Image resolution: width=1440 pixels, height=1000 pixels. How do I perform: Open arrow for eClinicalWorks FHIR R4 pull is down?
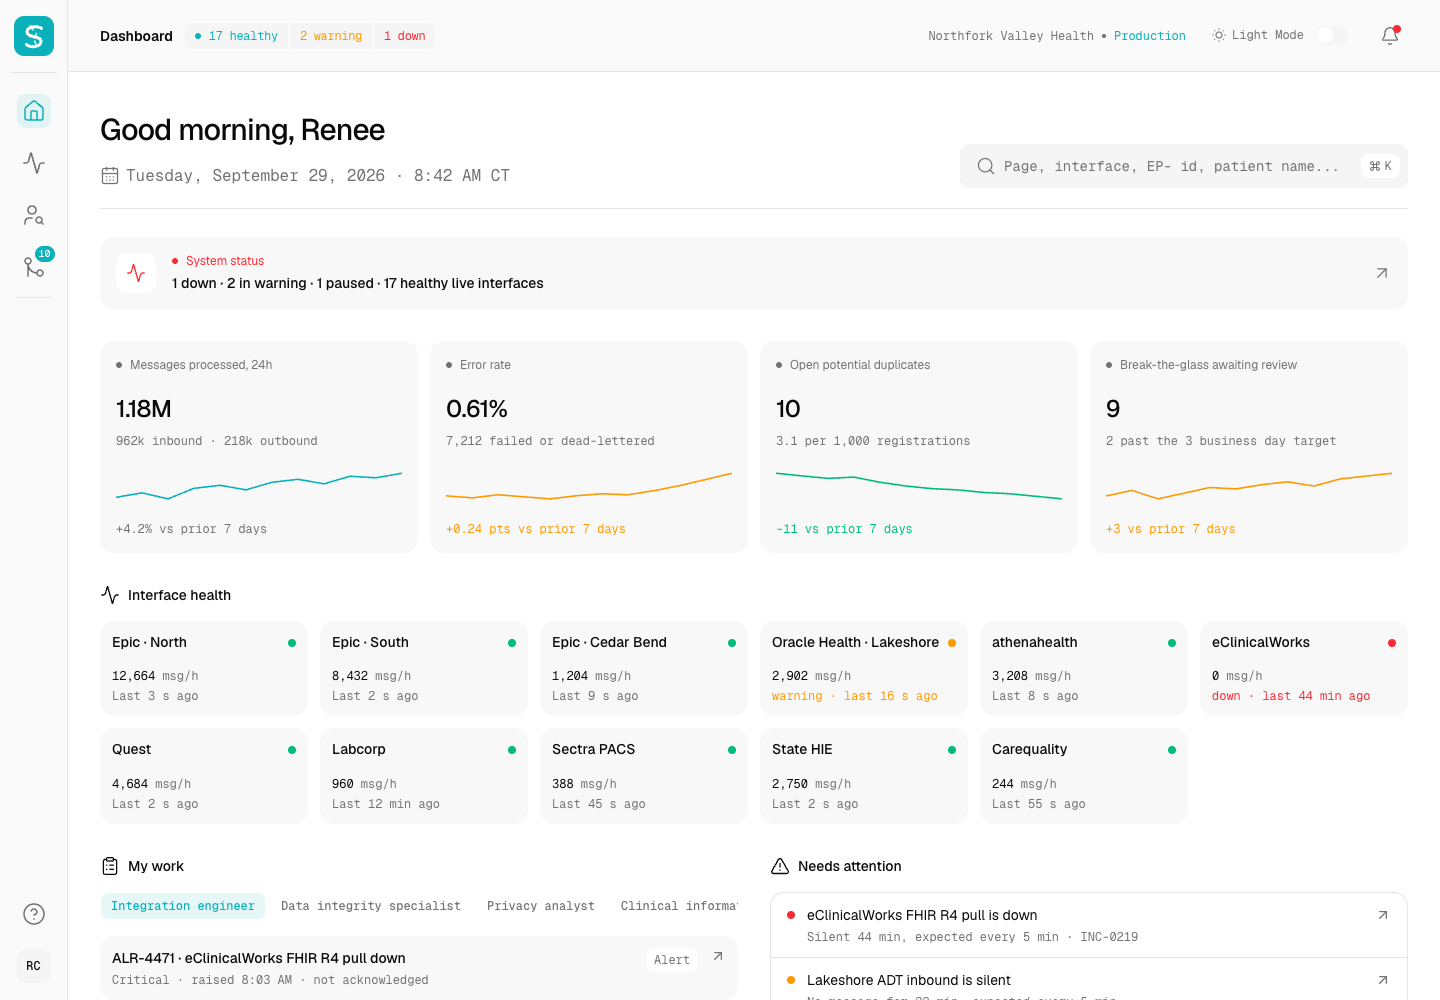(1383, 915)
